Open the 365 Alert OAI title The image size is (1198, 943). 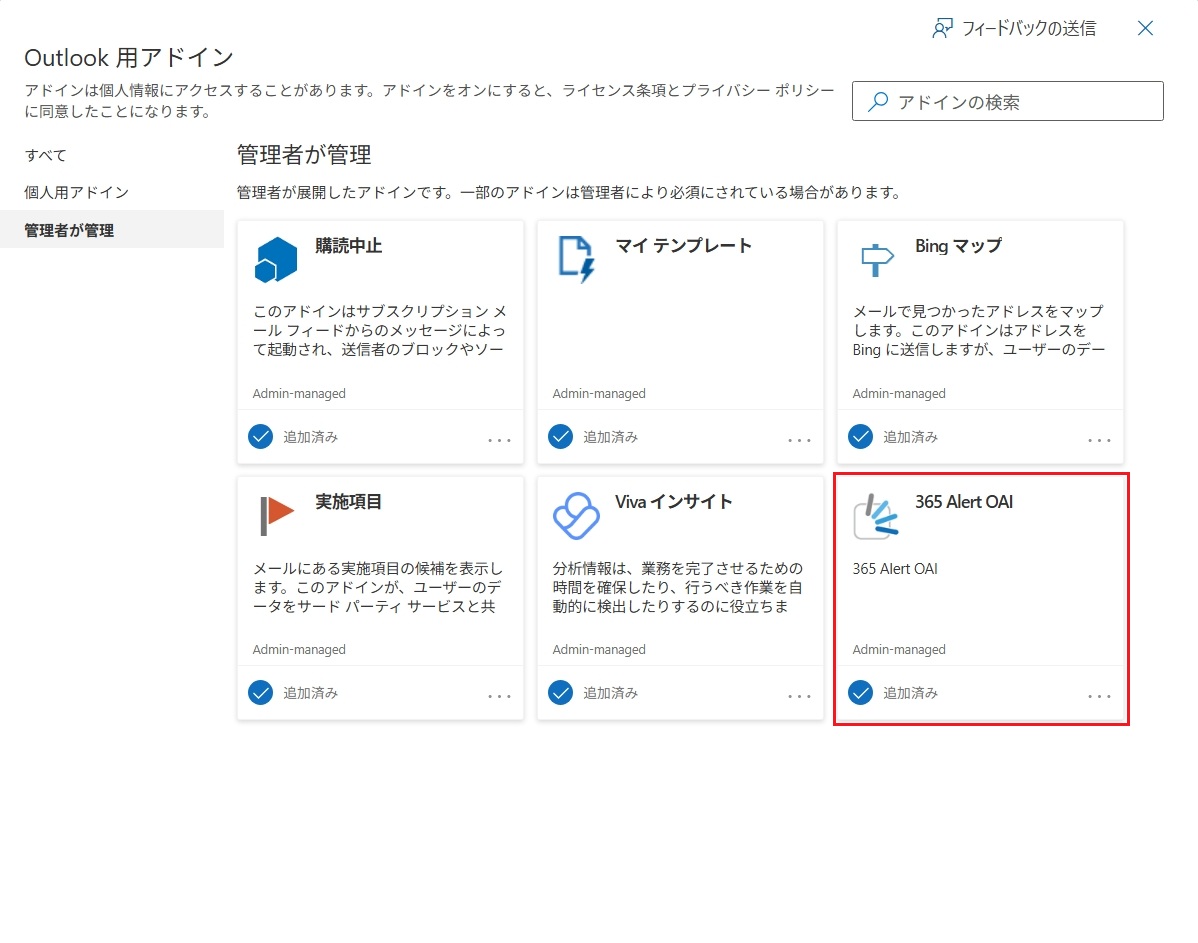pyautogui.click(x=964, y=502)
